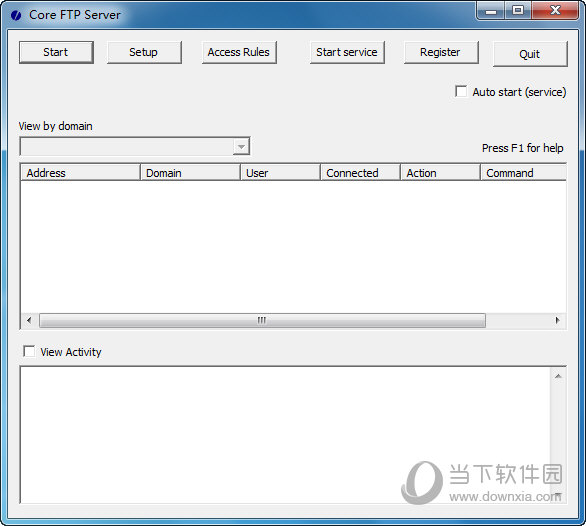
Task: Click the Action column header
Action: [x=440, y=173]
